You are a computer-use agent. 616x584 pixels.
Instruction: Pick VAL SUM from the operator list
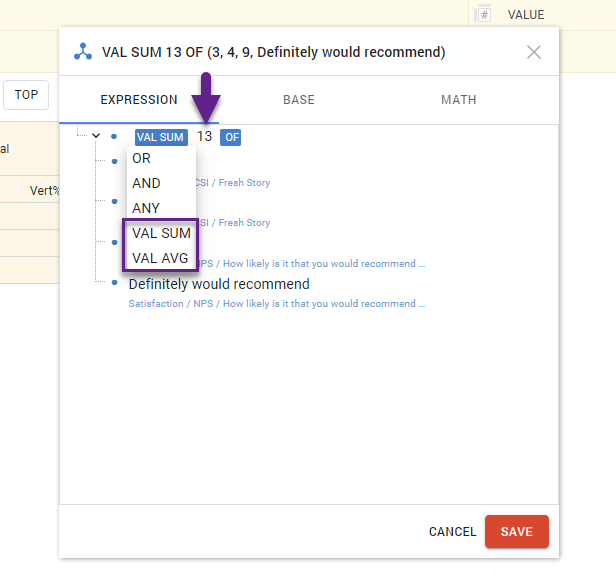tap(161, 233)
